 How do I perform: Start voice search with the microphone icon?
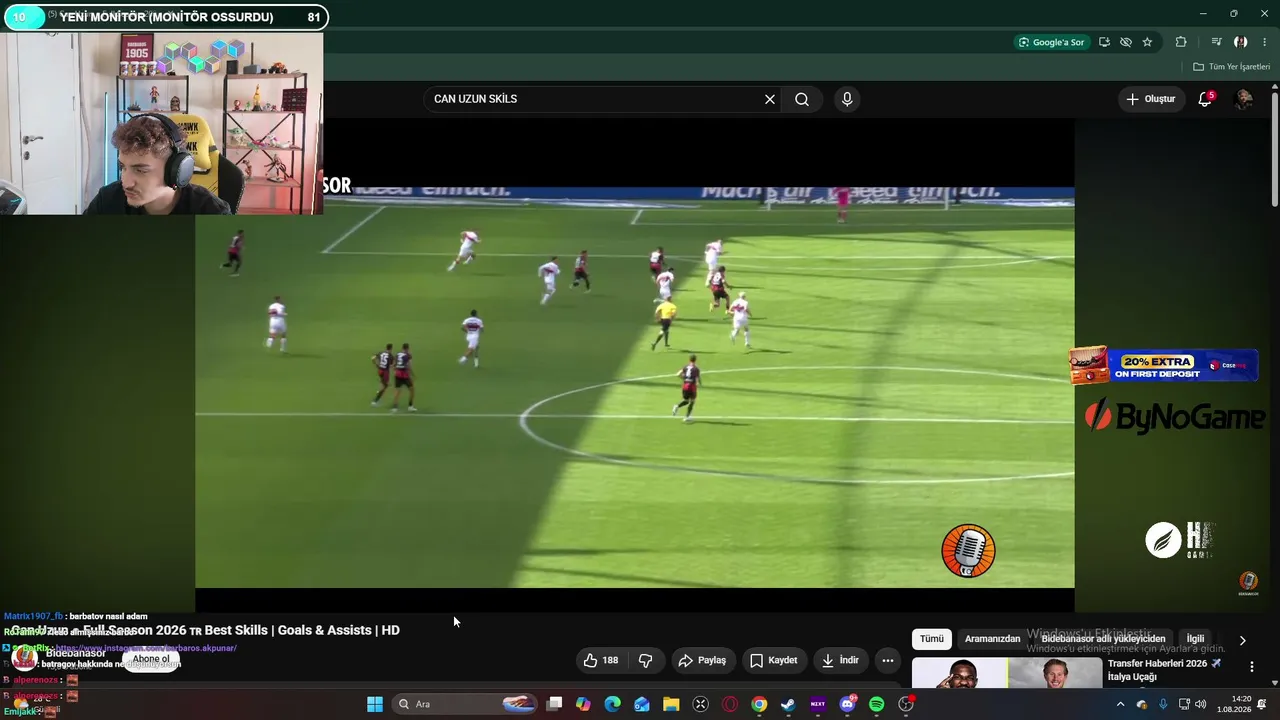[x=847, y=99]
